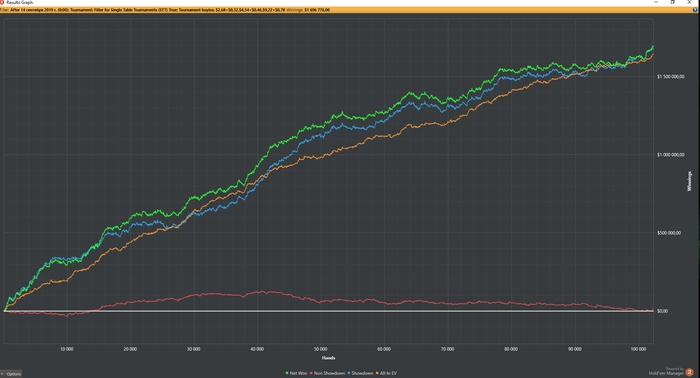The height and width of the screenshot is (378, 700).
Task: Toggle the All-In EV legend entry
Action: point(386,373)
